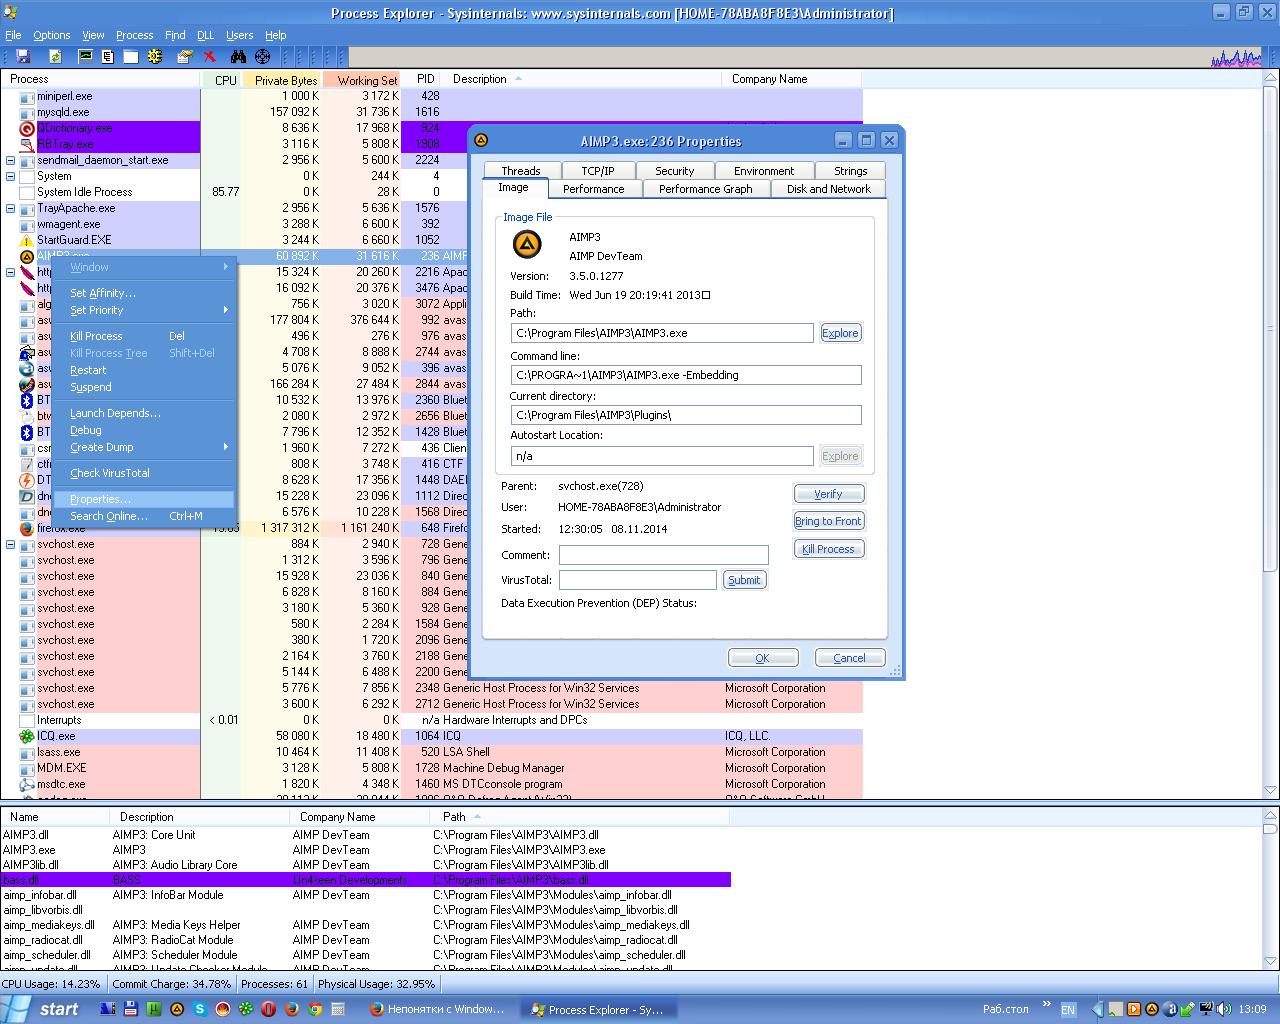Toggle the lower pane toolbar icon
The image size is (1280, 1024).
point(130,57)
